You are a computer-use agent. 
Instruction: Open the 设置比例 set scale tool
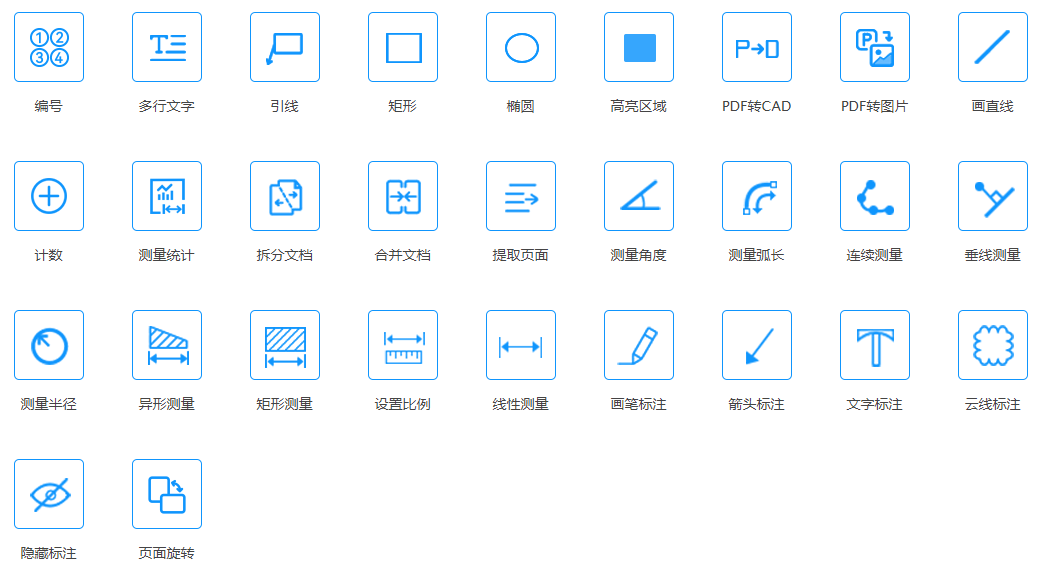coord(403,345)
